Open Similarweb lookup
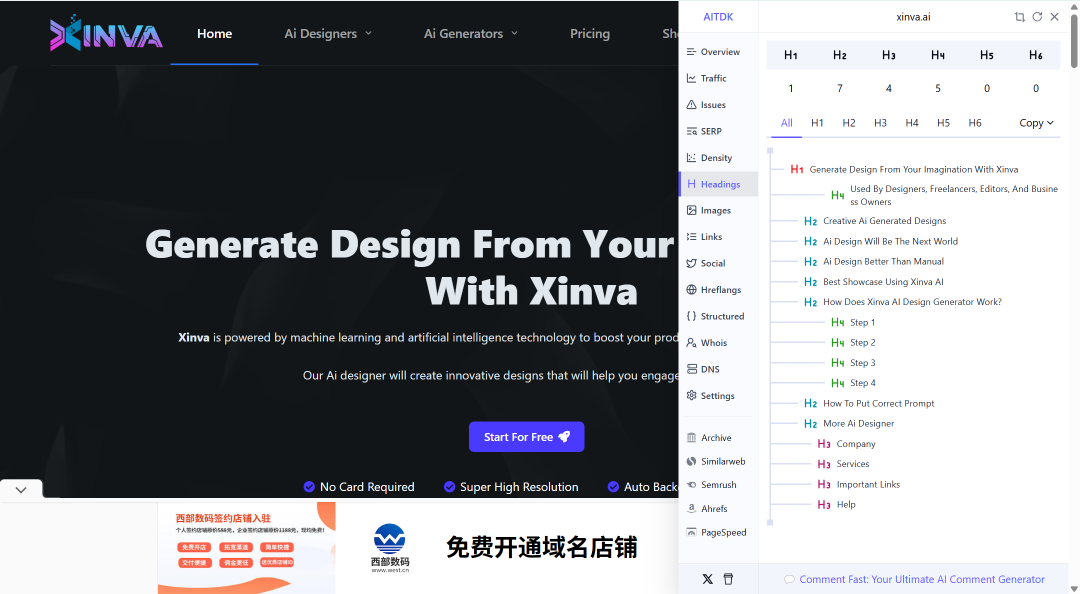 pos(718,461)
